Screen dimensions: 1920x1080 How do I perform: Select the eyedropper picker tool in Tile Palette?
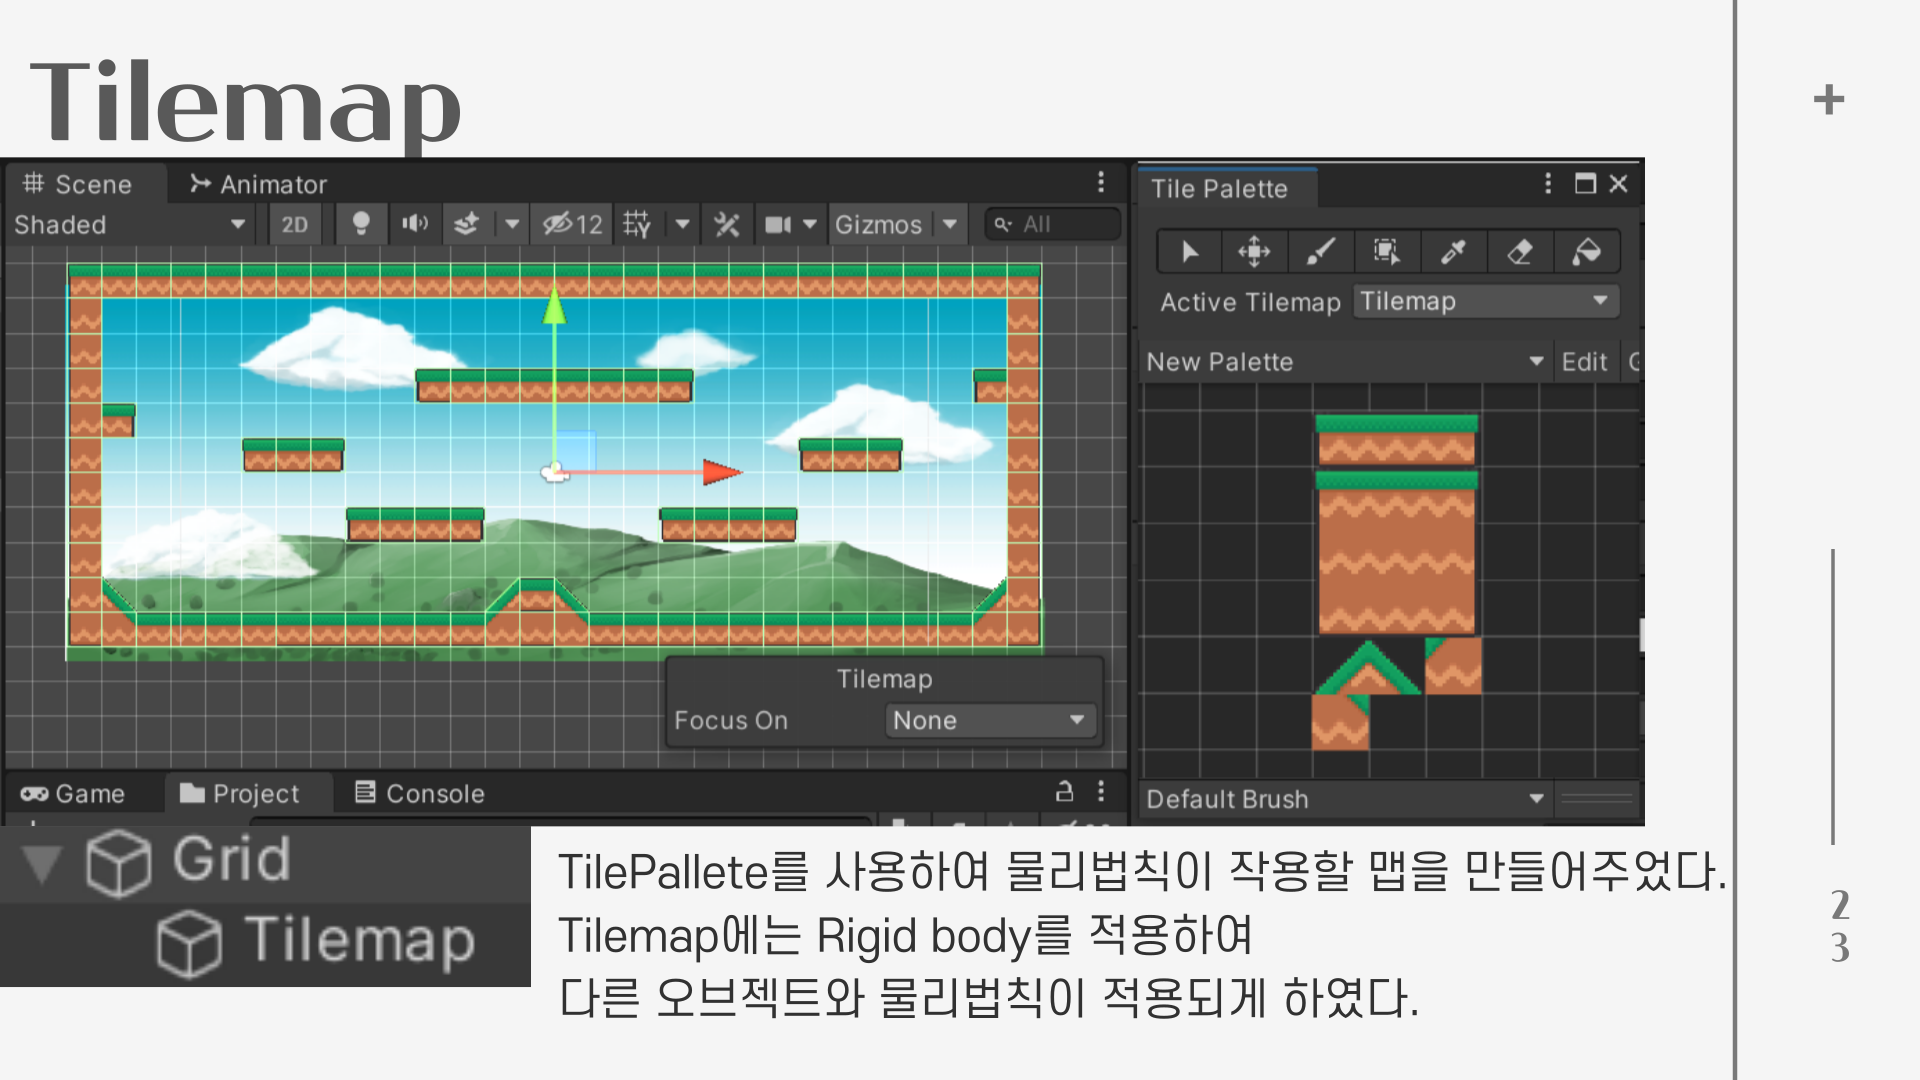[1453, 252]
